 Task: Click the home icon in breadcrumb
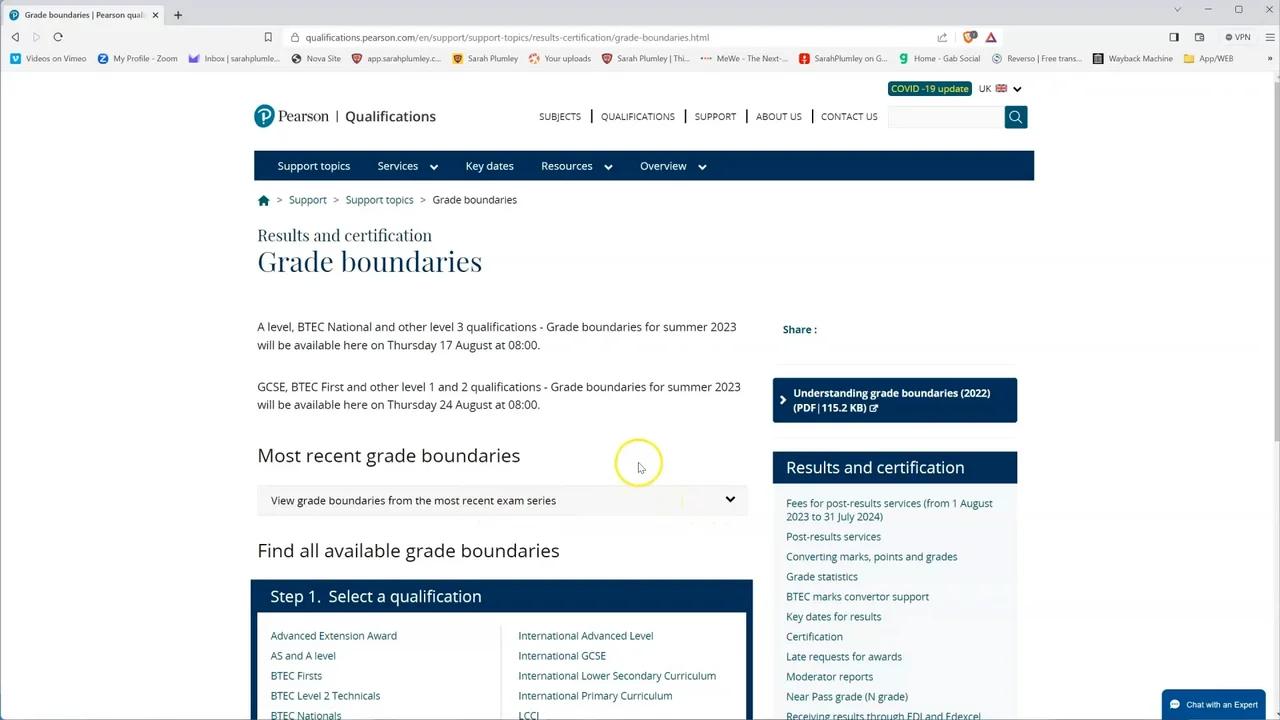(264, 200)
